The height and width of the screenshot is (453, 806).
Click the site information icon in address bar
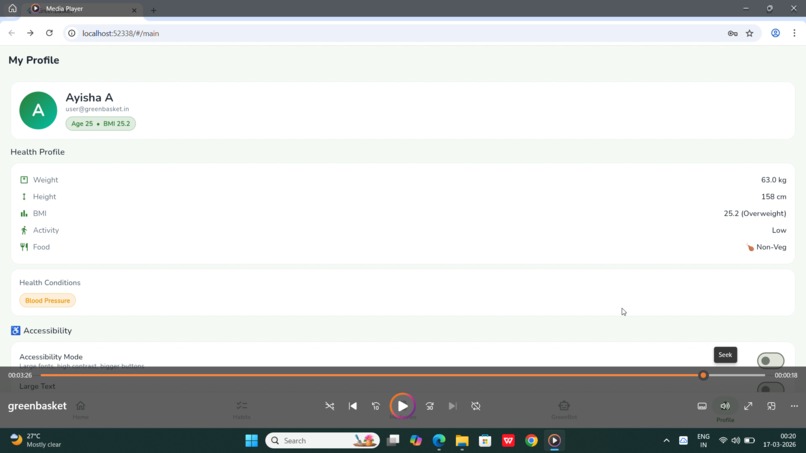[72, 33]
